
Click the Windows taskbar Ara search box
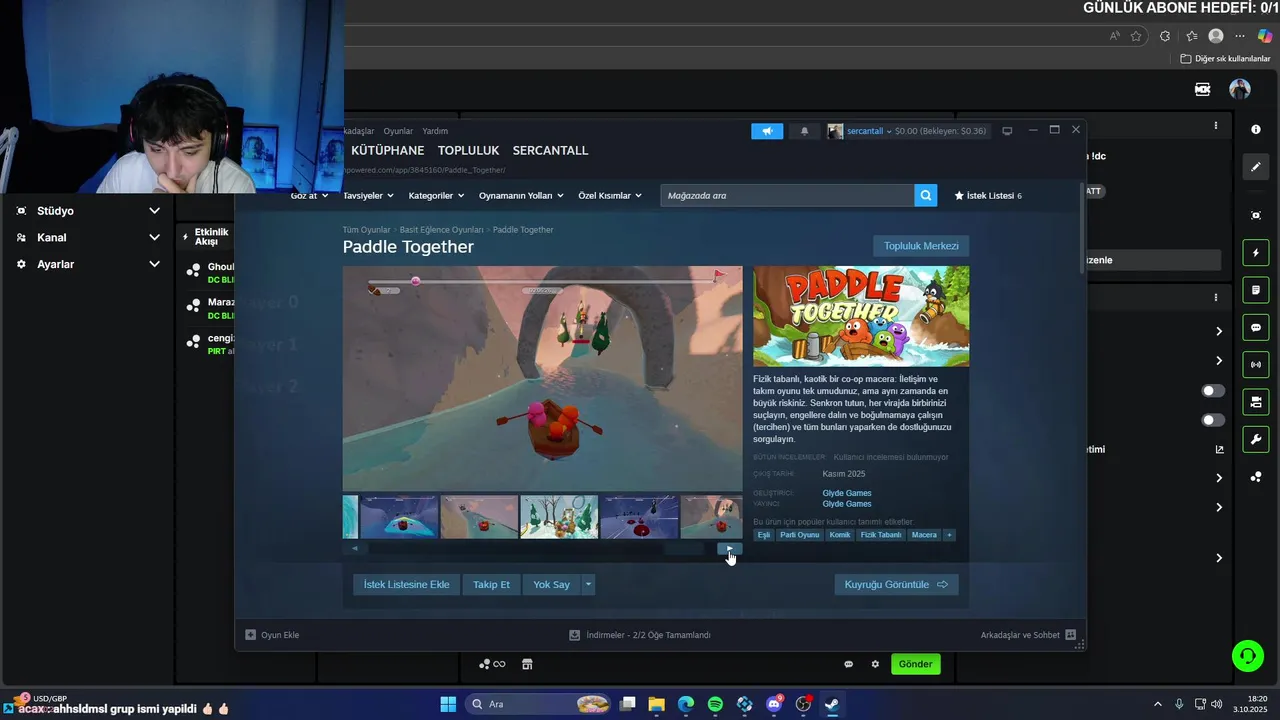(538, 704)
